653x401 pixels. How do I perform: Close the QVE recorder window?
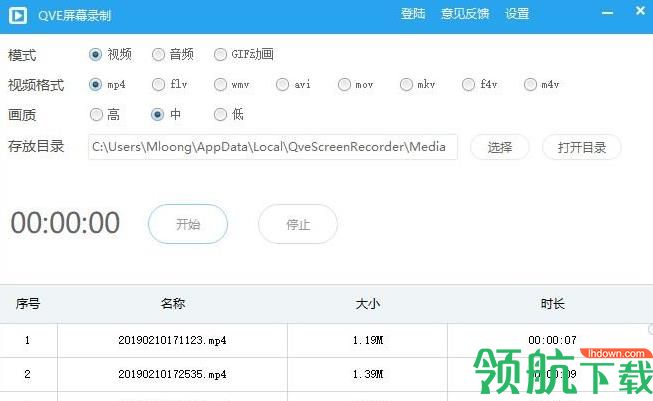[x=640, y=10]
